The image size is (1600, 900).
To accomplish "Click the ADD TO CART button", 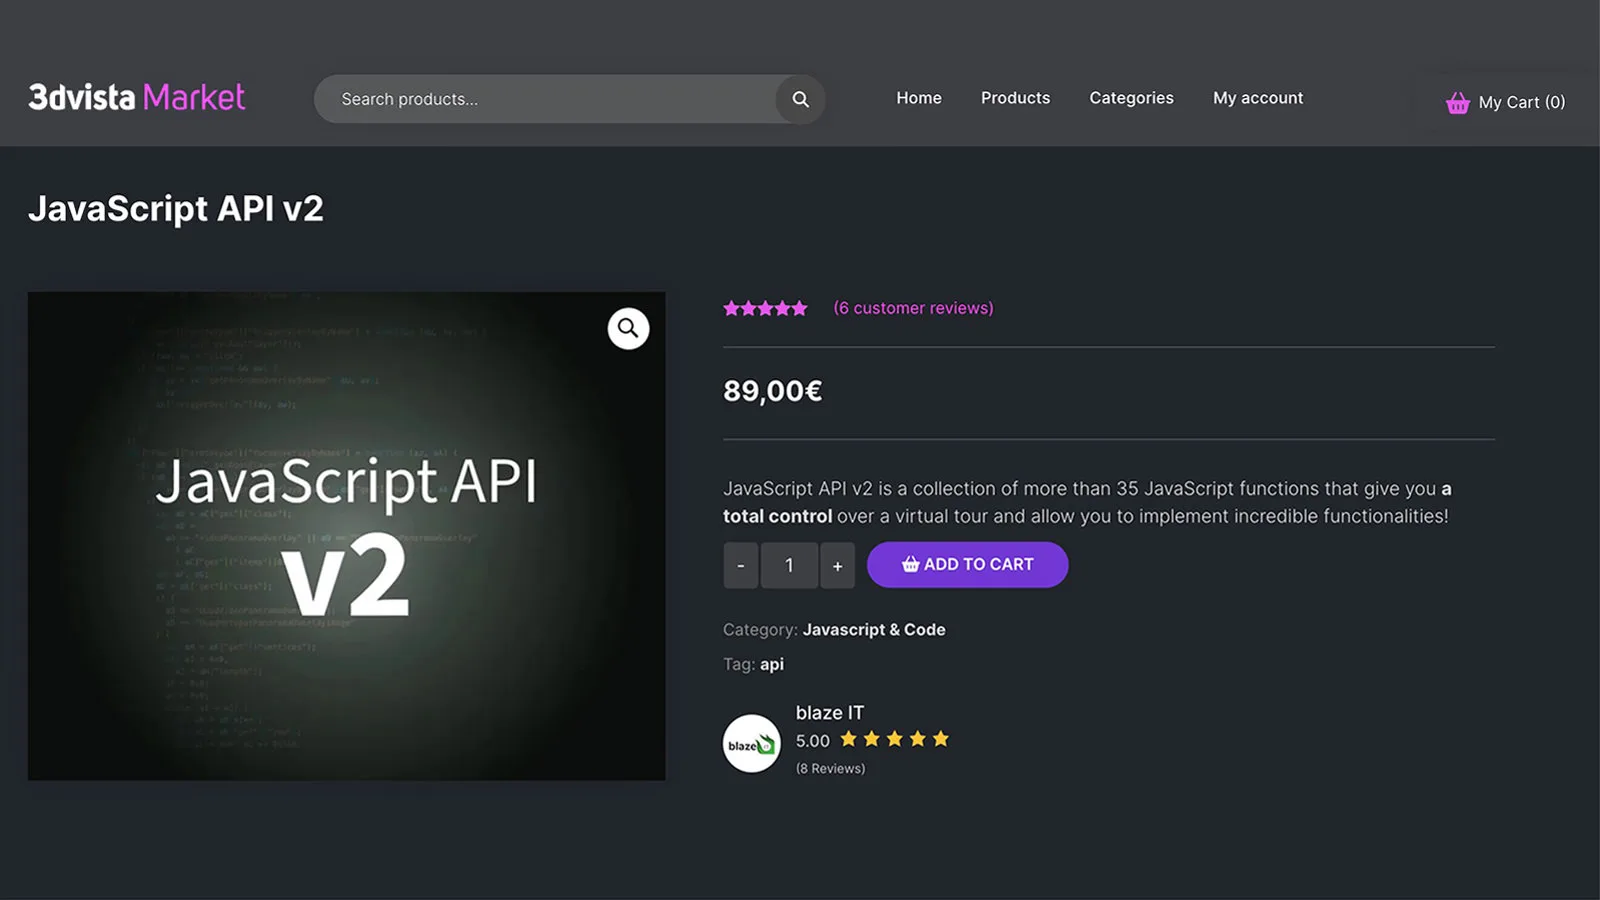I will pos(967,564).
